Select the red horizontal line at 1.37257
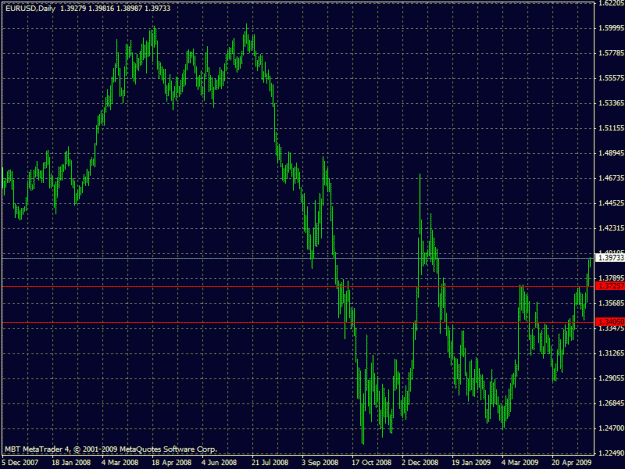The image size is (625, 469). [298, 287]
